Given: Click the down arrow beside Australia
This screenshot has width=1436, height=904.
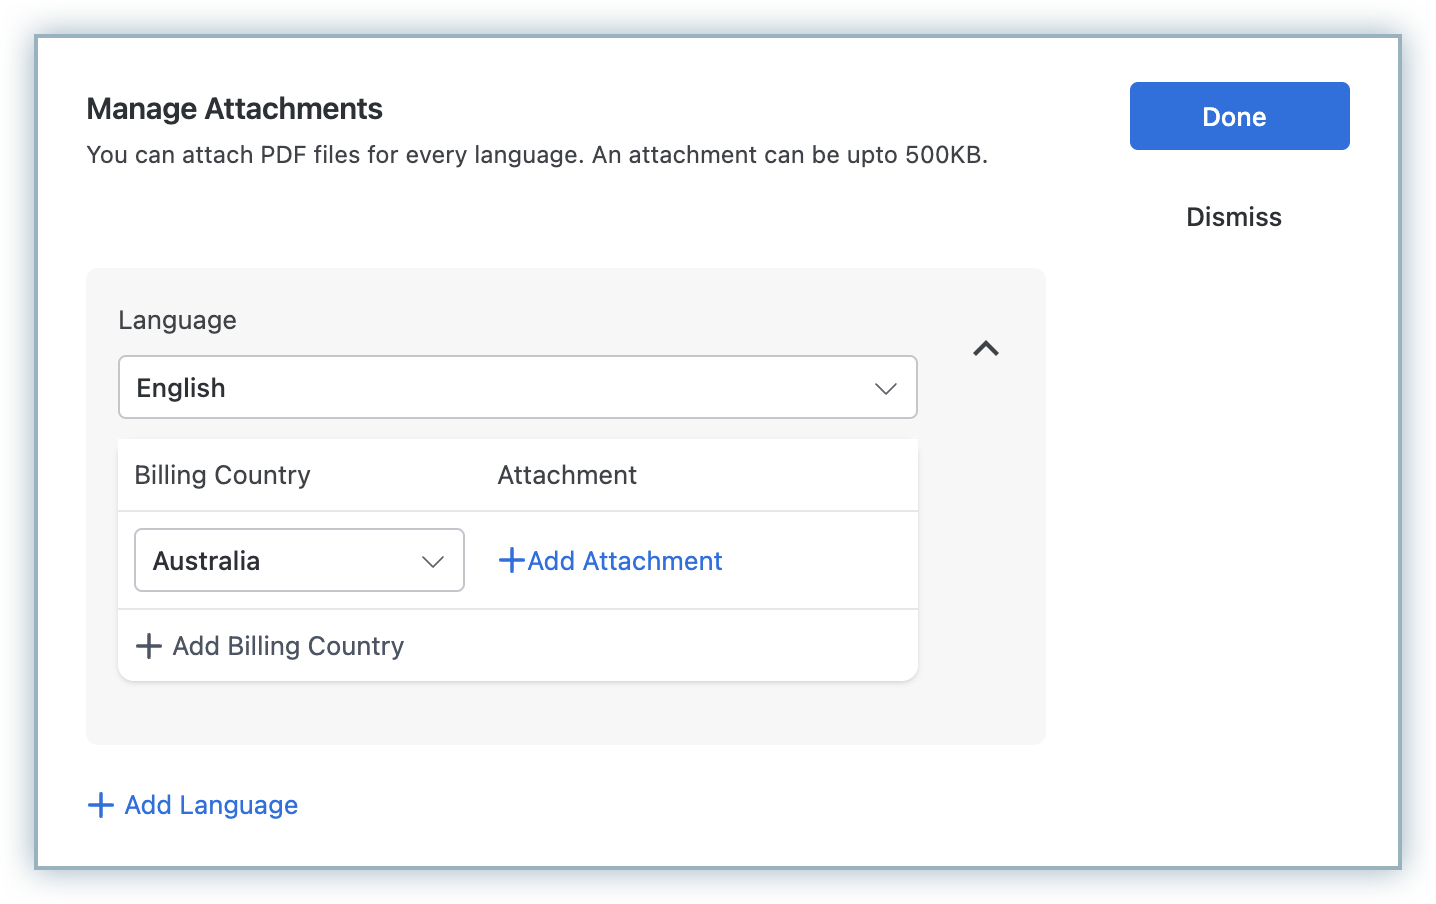Looking at the screenshot, I should pyautogui.click(x=432, y=561).
